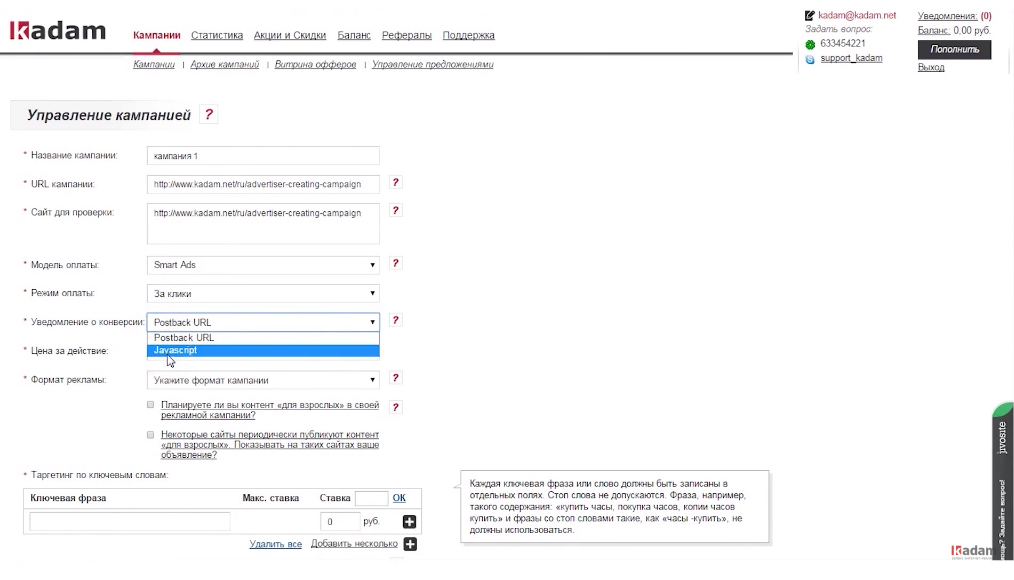Click the Макс. ставка column header
The height and width of the screenshot is (580, 1014).
[270, 498]
